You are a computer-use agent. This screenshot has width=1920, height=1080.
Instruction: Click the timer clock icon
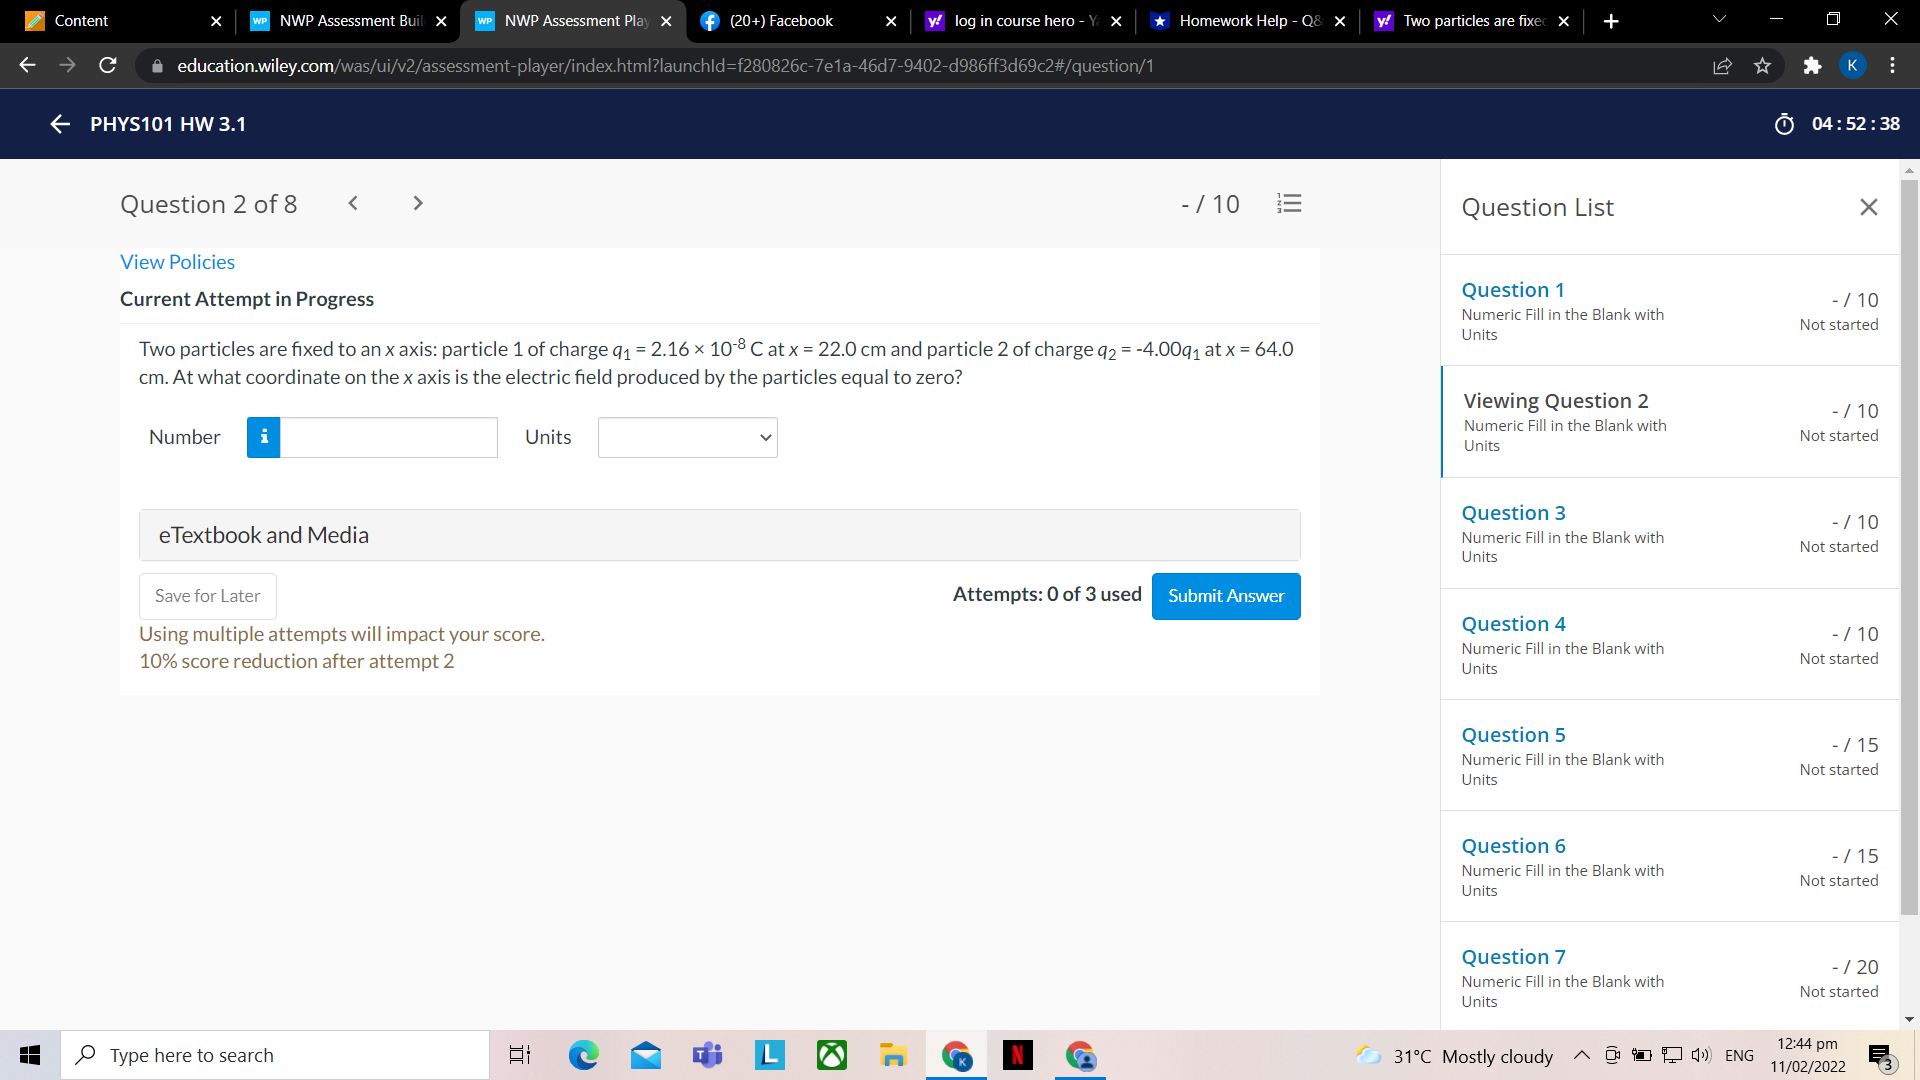[x=1784, y=124]
